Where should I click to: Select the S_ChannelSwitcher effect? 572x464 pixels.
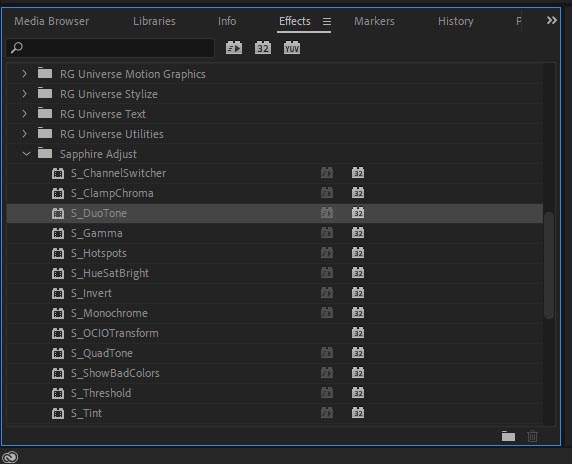point(119,173)
